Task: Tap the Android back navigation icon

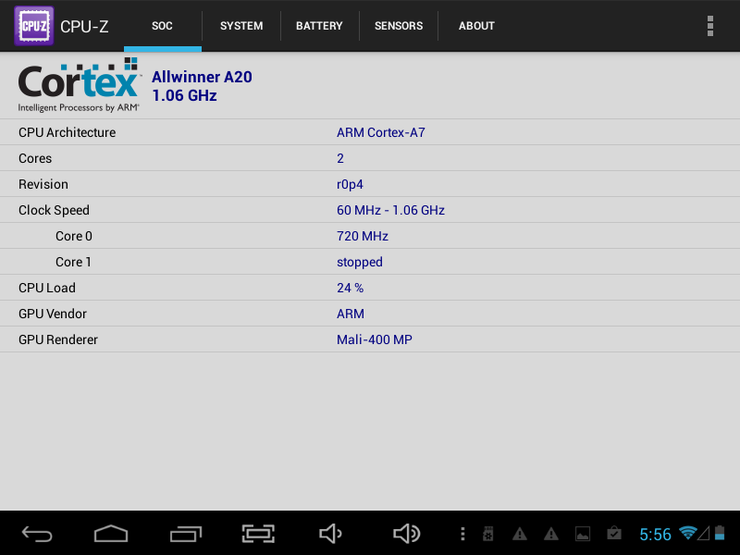Action: [37, 534]
